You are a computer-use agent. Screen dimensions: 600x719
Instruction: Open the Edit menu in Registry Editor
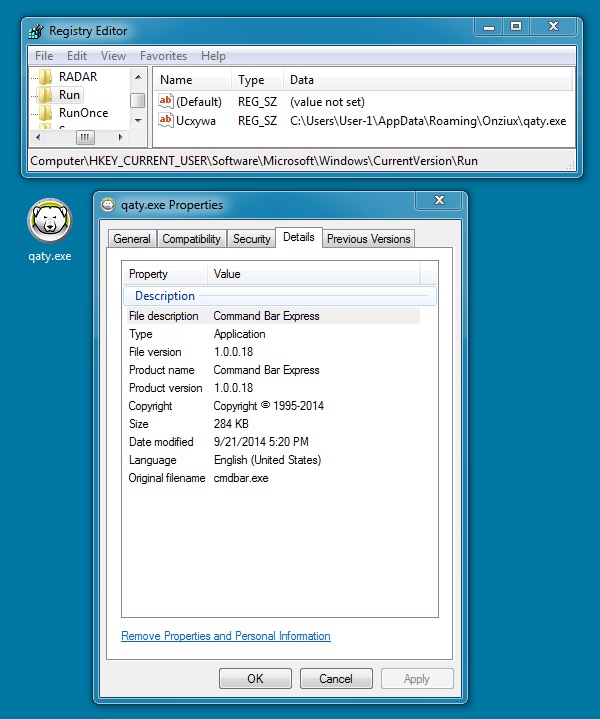click(77, 56)
